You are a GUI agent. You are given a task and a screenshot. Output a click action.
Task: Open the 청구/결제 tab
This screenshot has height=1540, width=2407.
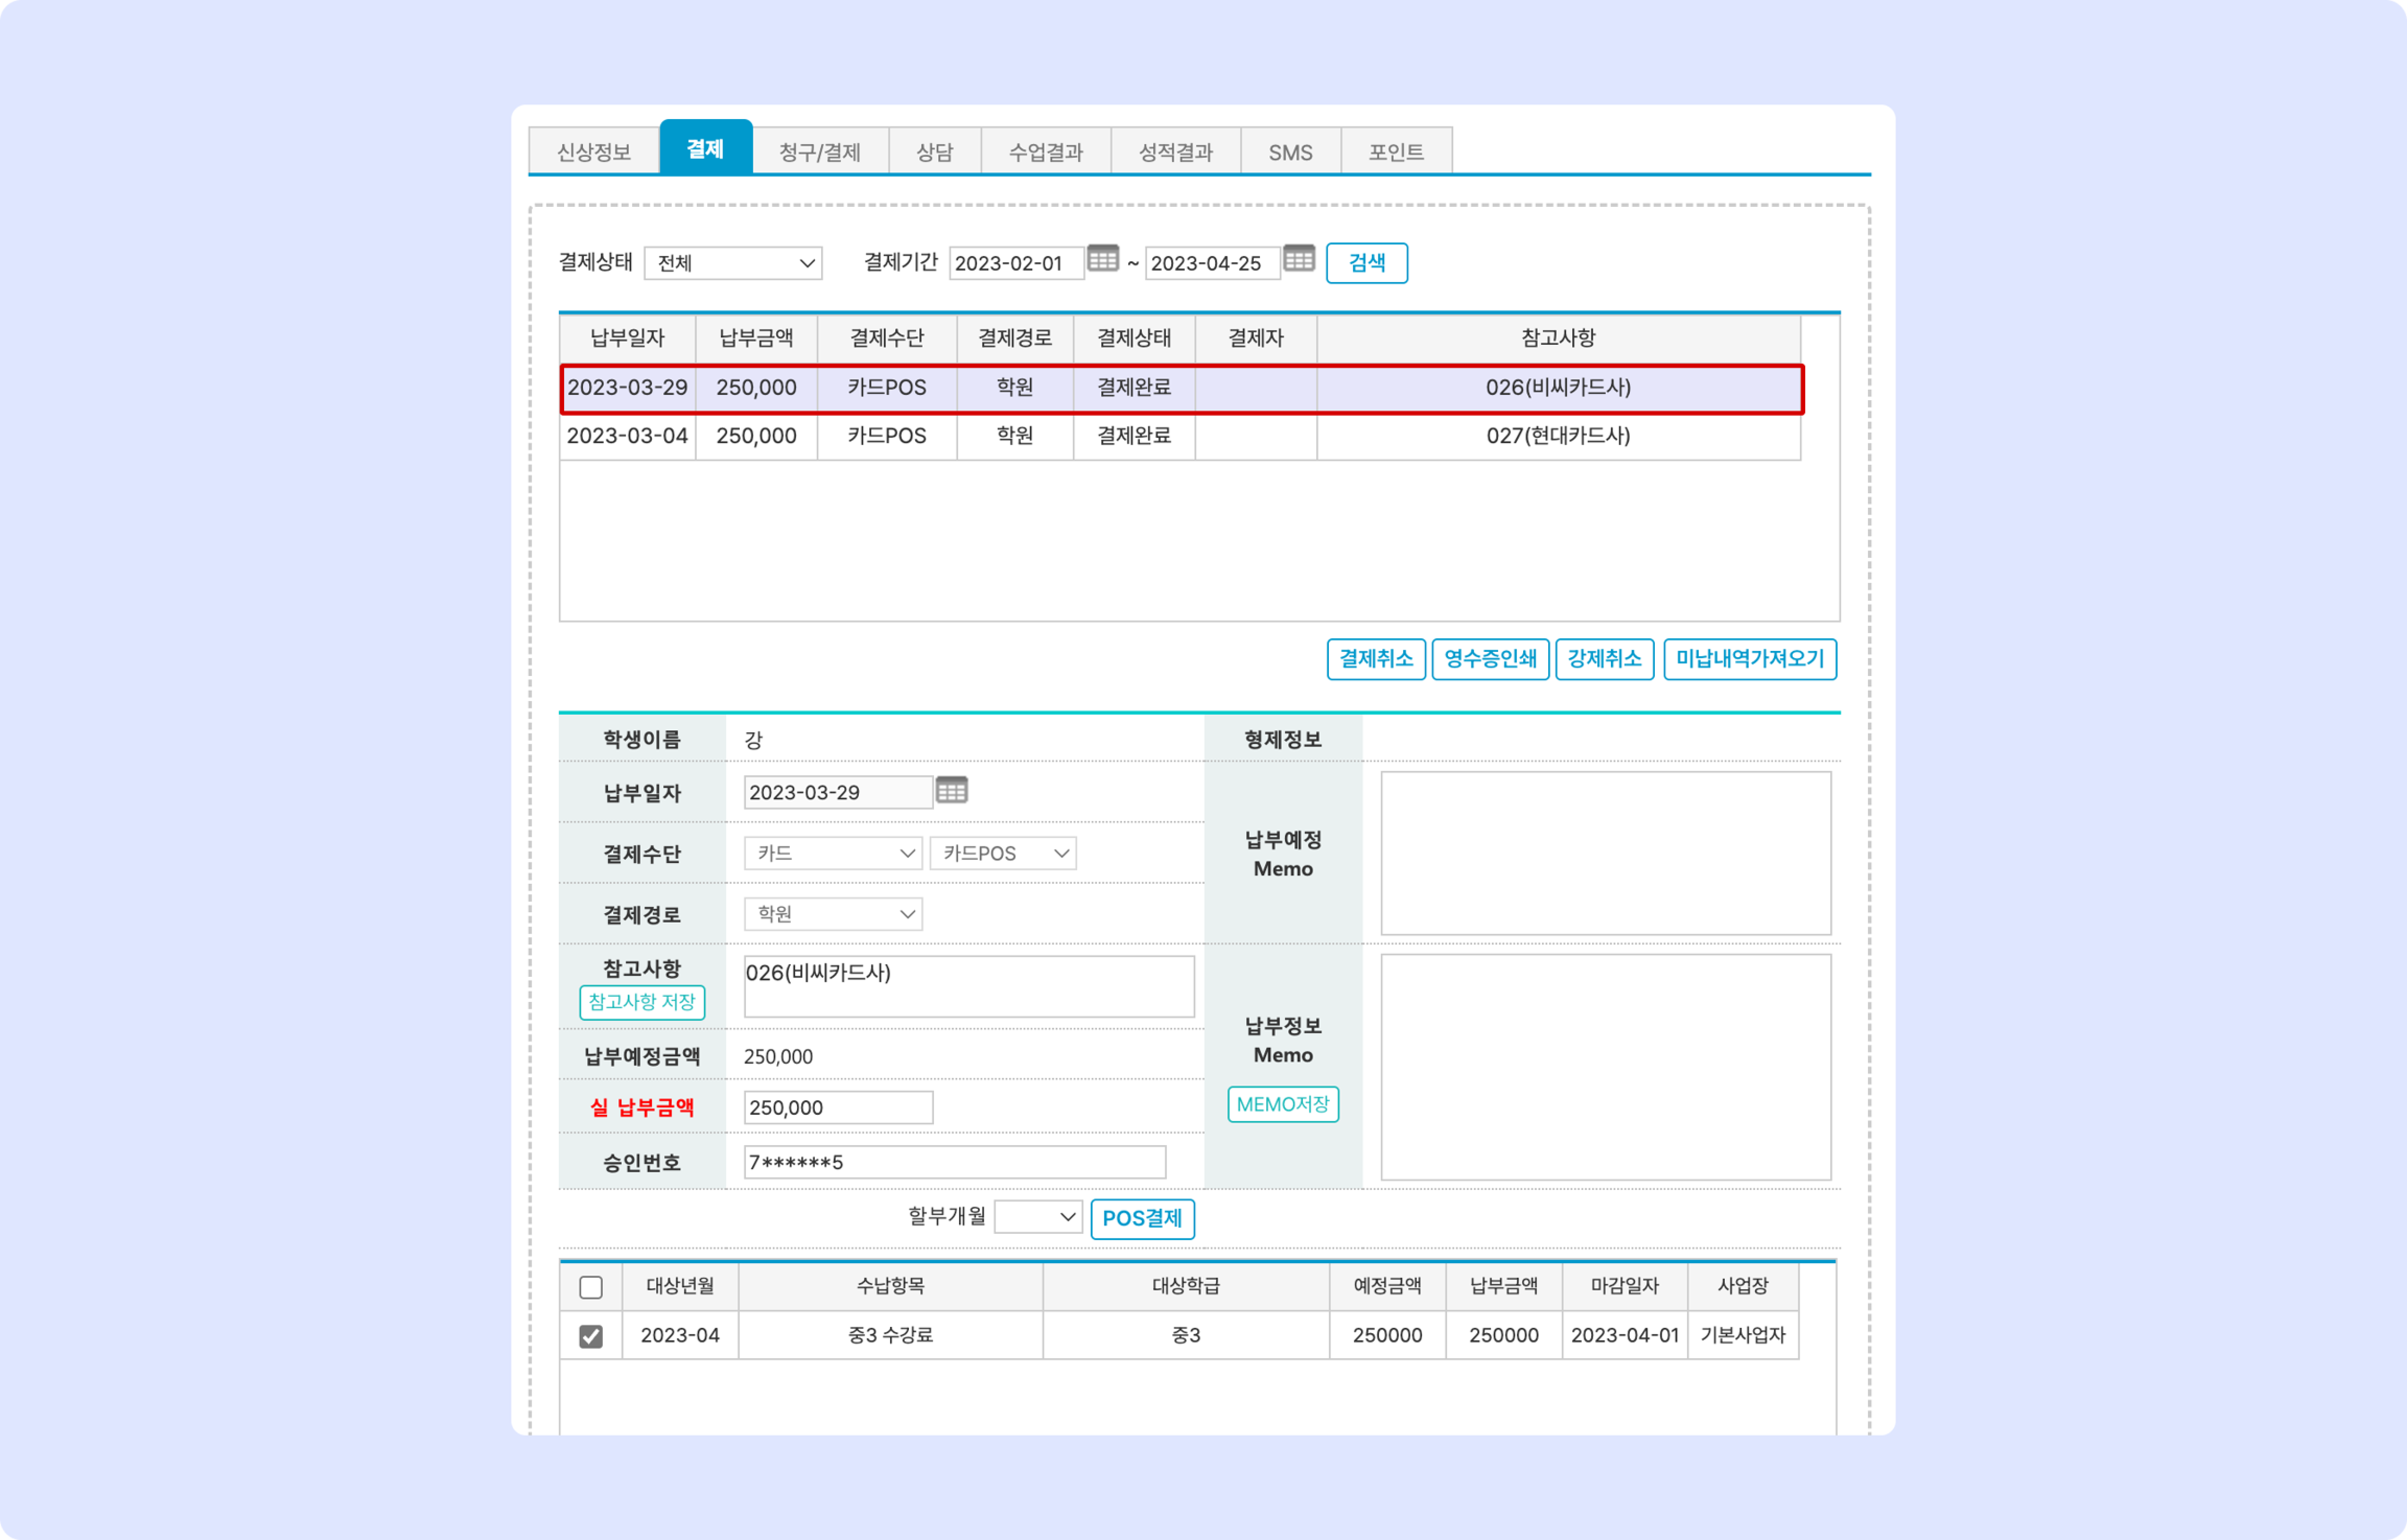pyautogui.click(x=819, y=152)
